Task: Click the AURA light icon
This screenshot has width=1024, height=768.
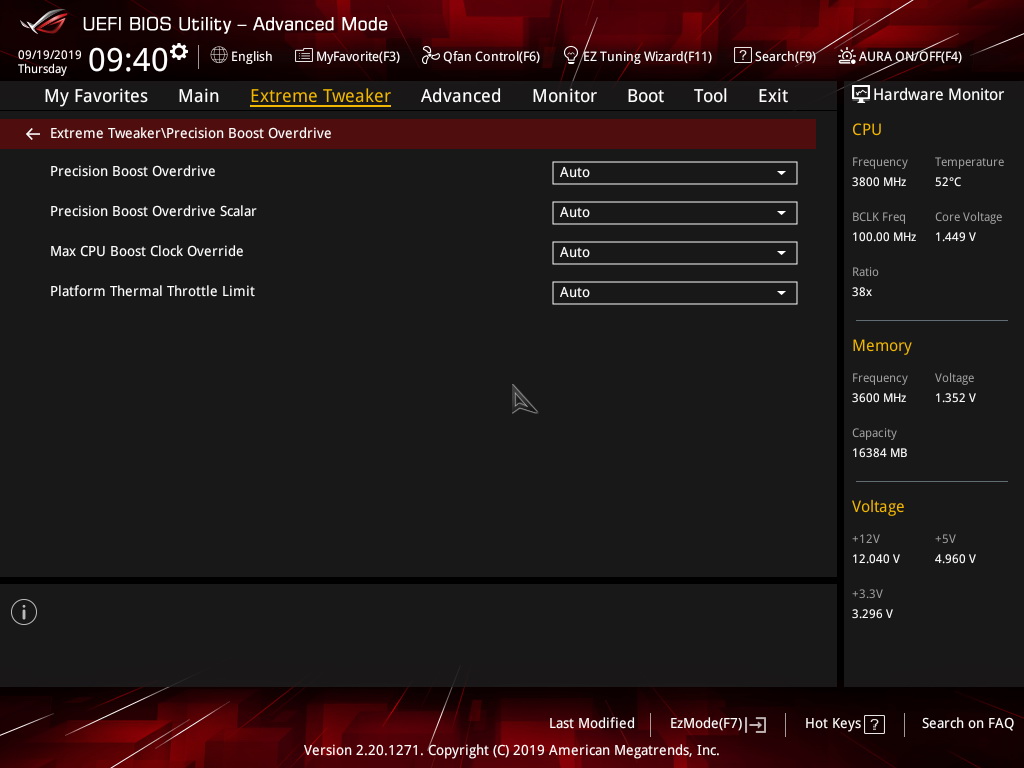Action: 846,56
